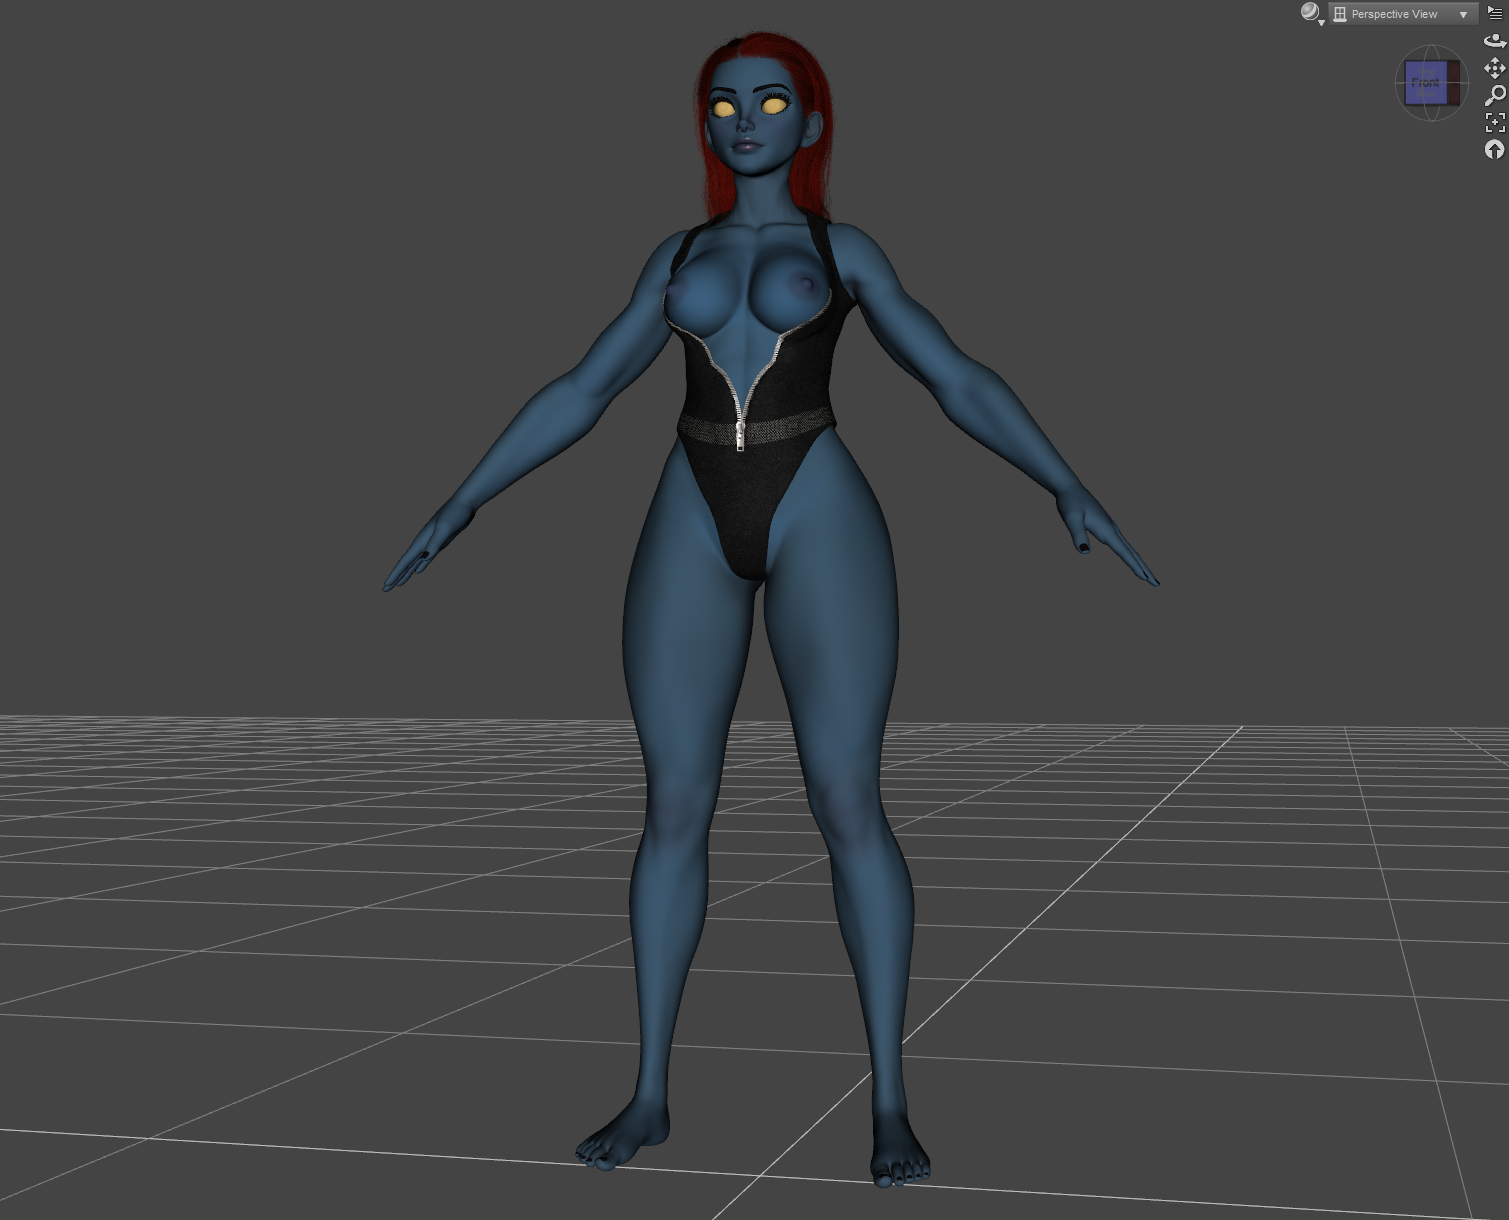
Task: Select the pan camera tool
Action: tap(1495, 68)
